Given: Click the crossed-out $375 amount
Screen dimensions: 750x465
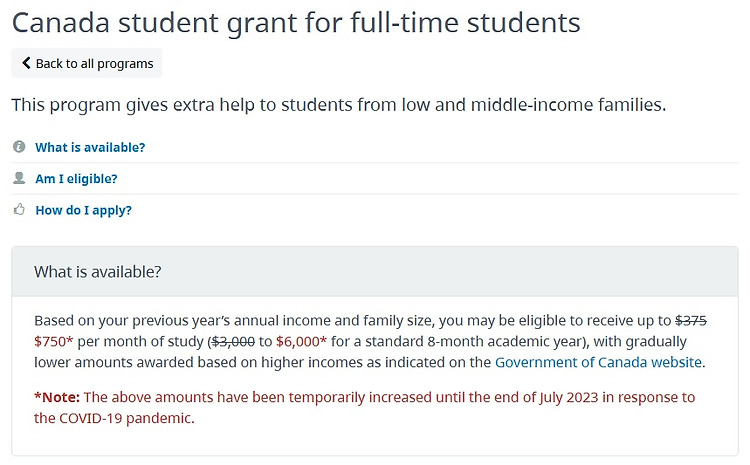Looking at the screenshot, I should coord(691,320).
